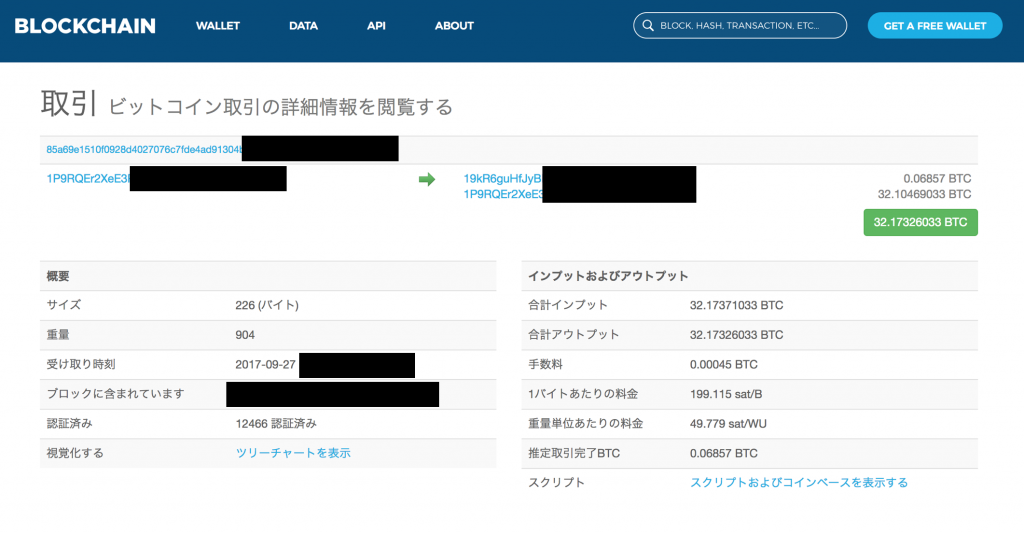Show the tree chart via ツリーチャートを表示
This screenshot has width=1024, height=533.
tap(293, 453)
